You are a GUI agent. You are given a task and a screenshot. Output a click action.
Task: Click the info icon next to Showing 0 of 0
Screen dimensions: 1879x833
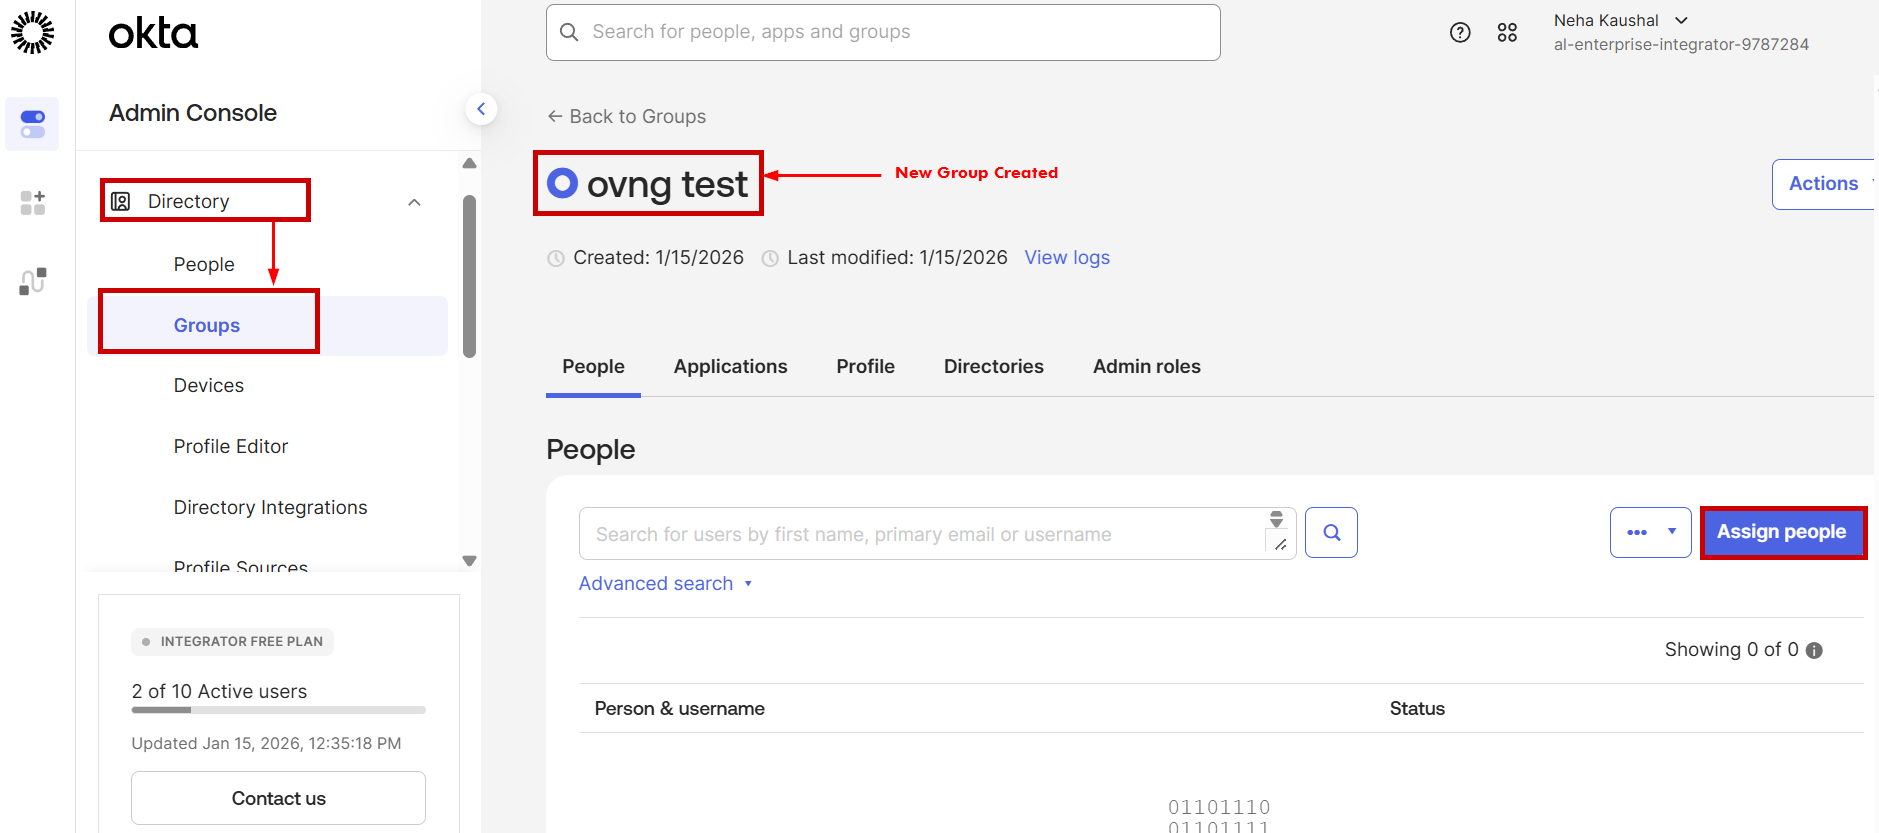point(1815,650)
